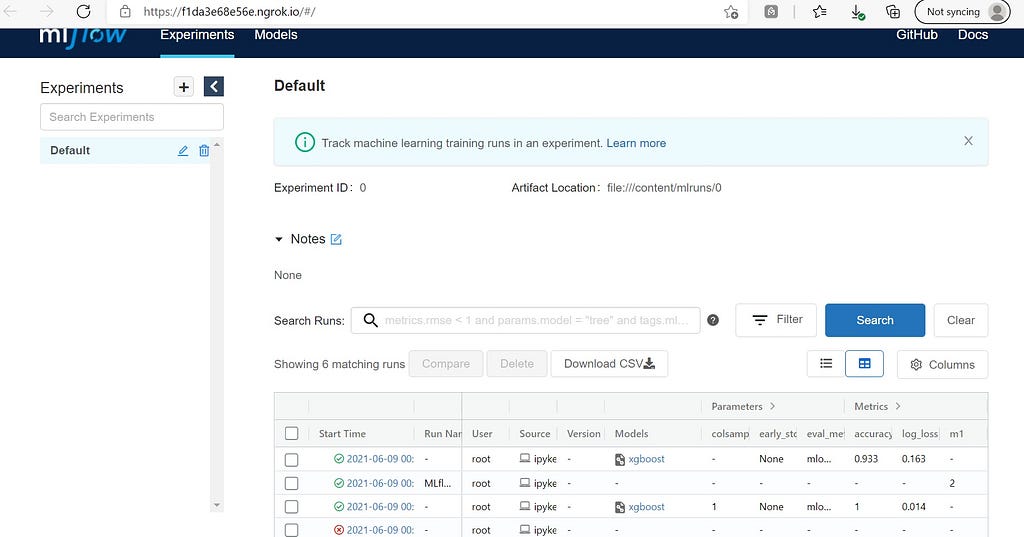
Task: Collapse experiments sidebar chevron button
Action: [x=214, y=86]
